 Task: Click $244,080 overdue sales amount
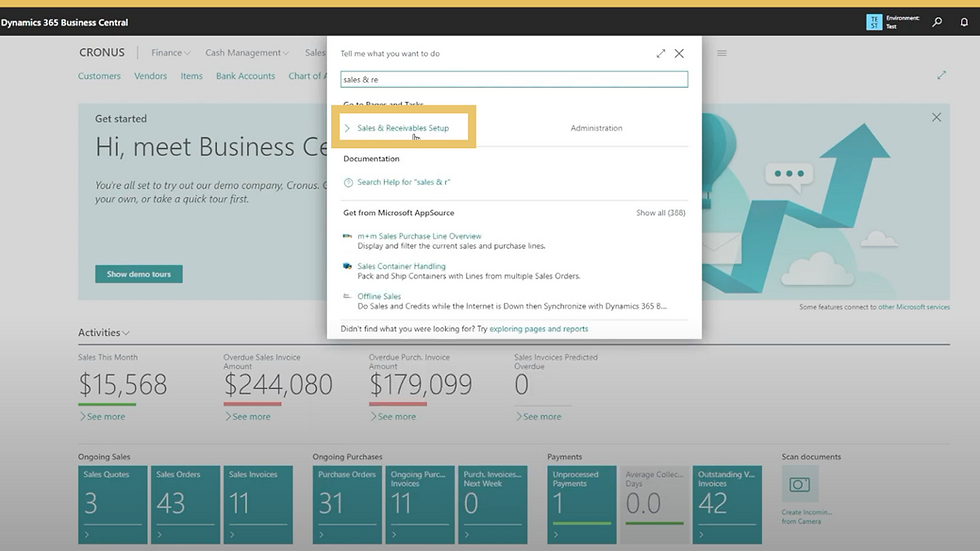[278, 385]
